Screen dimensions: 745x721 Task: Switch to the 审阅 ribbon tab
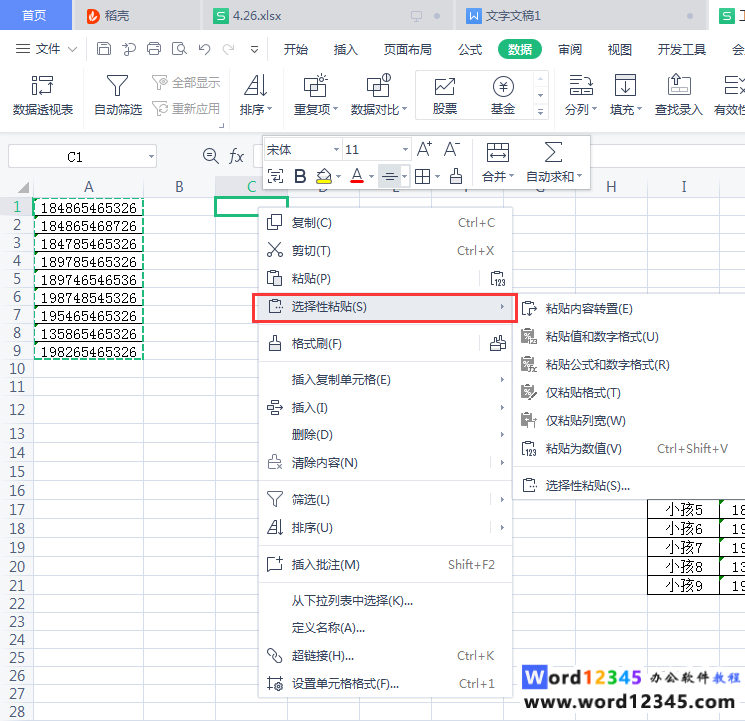pos(570,49)
